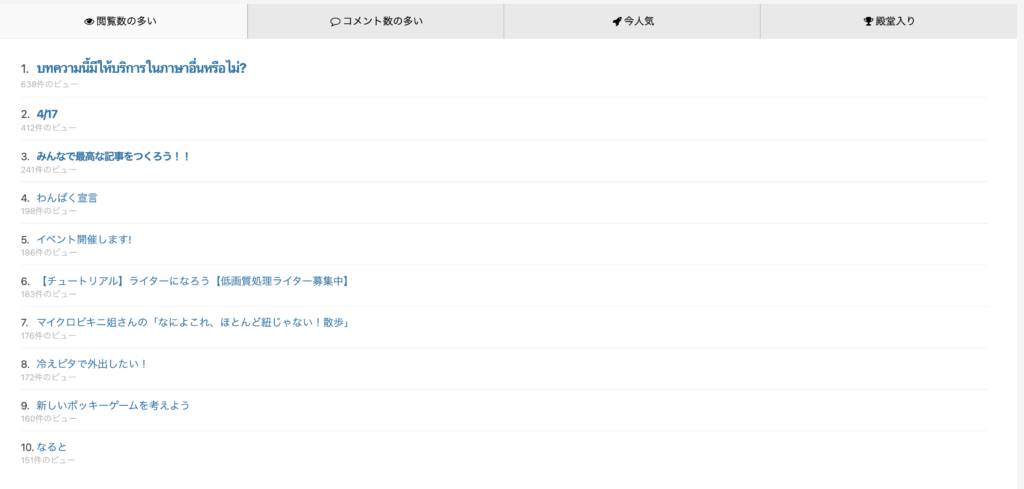This screenshot has height=489, width=1024.
Task: Click the speech bubble icon for コメント数の多い
Action: tap(335, 21)
